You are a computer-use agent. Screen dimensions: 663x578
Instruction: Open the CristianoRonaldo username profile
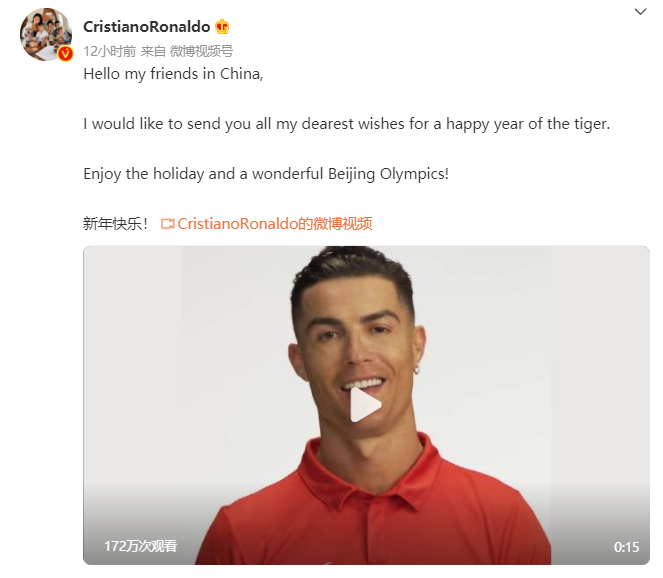coord(146,27)
